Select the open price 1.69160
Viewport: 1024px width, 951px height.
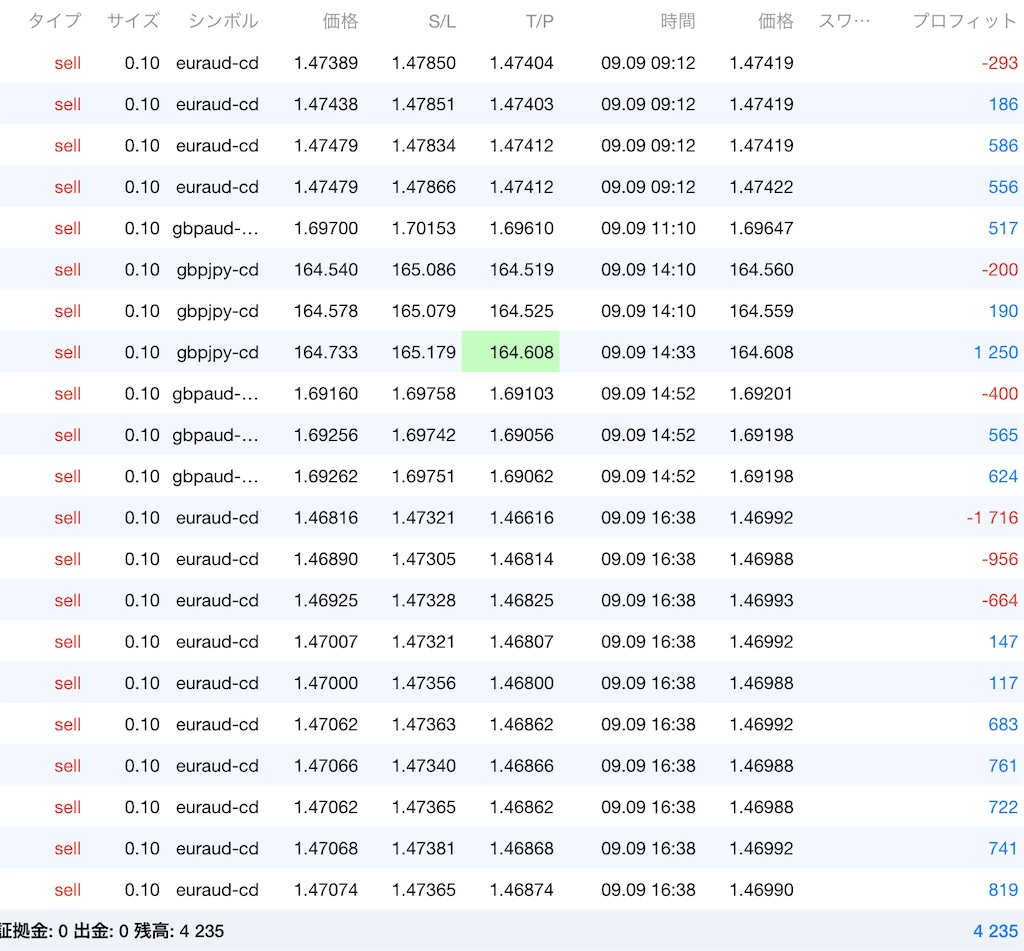[x=326, y=393]
